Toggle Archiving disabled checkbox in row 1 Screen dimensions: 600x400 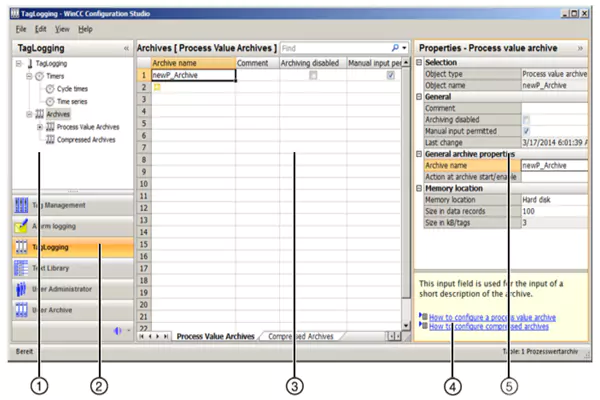(313, 75)
